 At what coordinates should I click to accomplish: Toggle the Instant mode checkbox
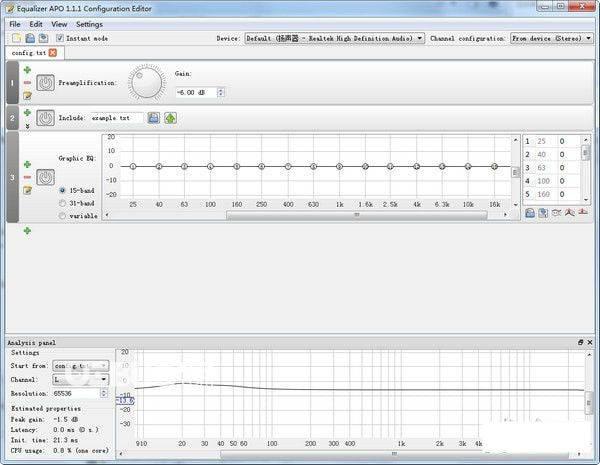pos(60,38)
